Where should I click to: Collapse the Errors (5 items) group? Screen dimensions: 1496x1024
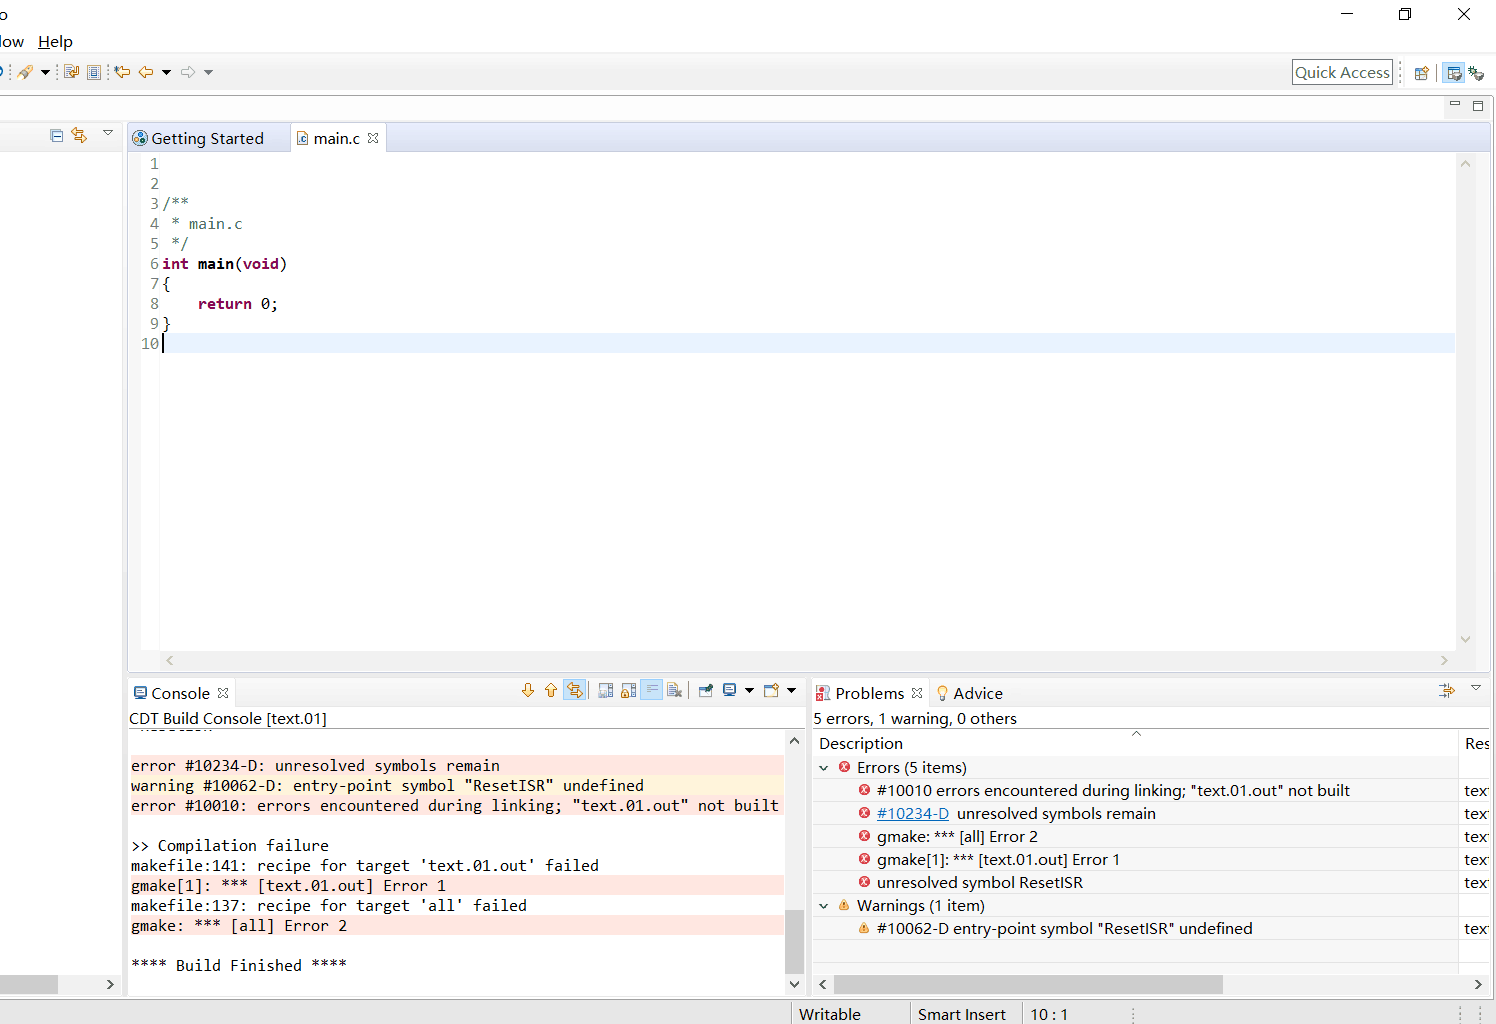(824, 768)
